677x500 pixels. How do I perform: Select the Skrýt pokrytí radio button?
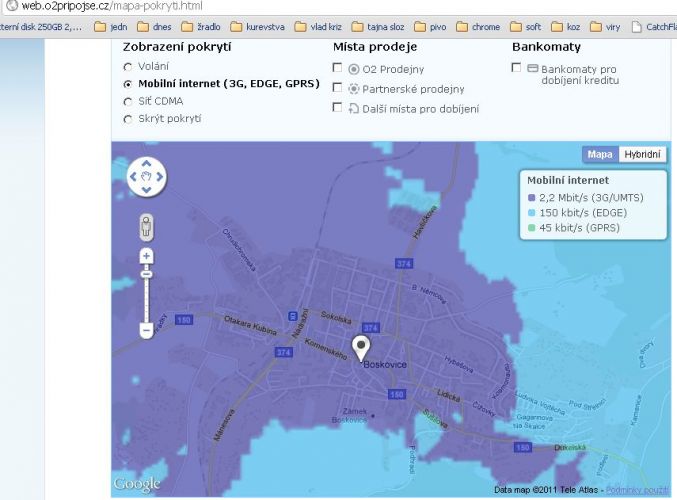[x=127, y=120]
